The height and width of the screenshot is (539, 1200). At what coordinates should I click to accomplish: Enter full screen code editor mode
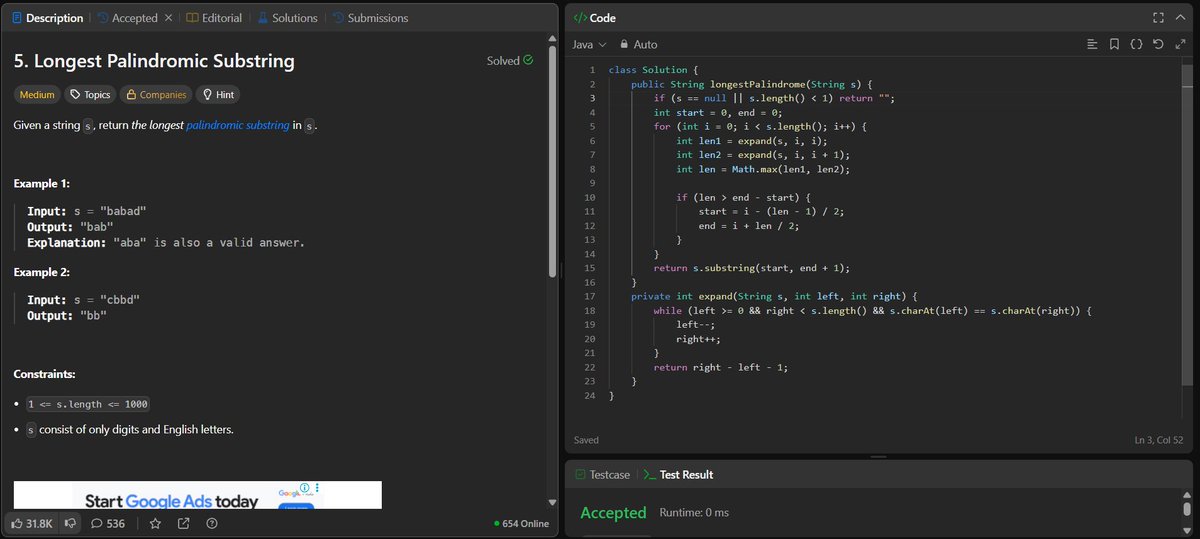point(1158,18)
